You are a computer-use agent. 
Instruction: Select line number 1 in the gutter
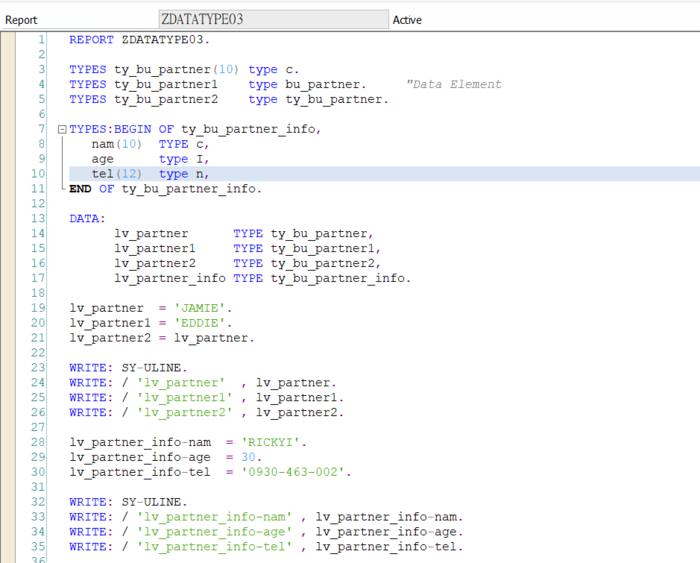pos(41,39)
